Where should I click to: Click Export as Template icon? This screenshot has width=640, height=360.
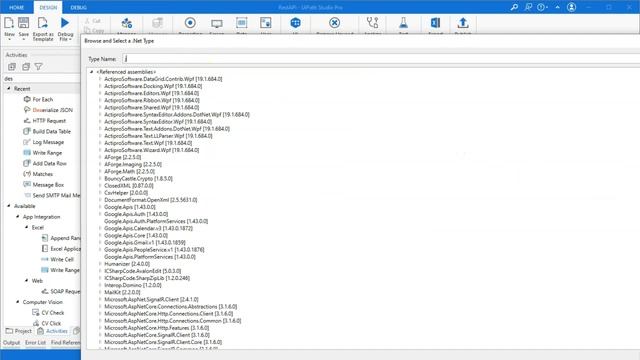click(42, 23)
